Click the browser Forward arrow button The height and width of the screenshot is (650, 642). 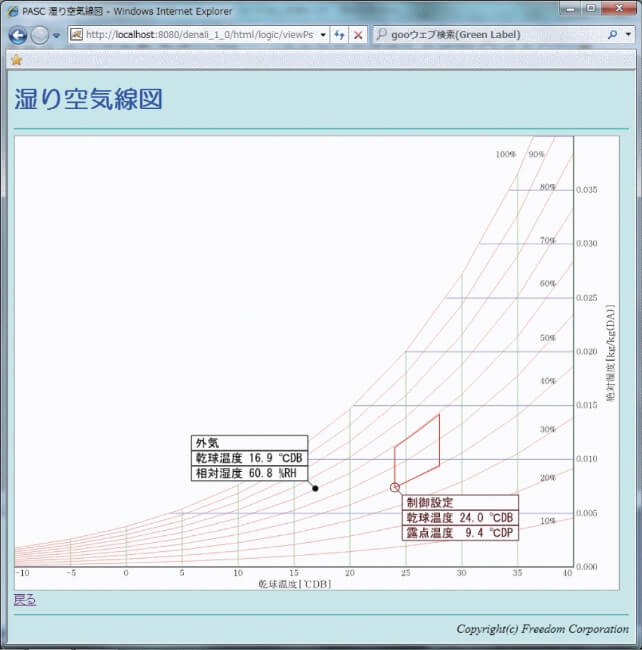tap(39, 35)
